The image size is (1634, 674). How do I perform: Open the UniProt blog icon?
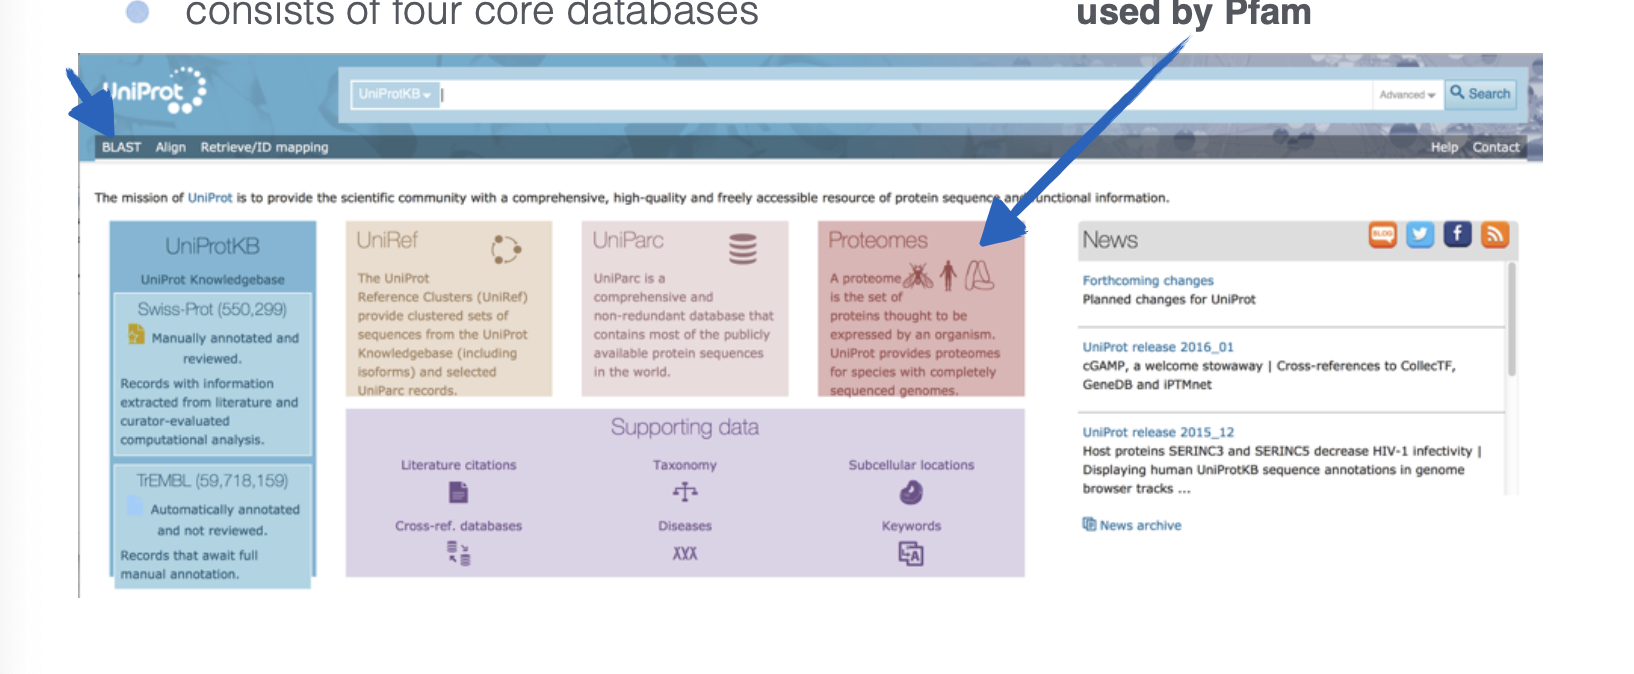pos(1383,235)
